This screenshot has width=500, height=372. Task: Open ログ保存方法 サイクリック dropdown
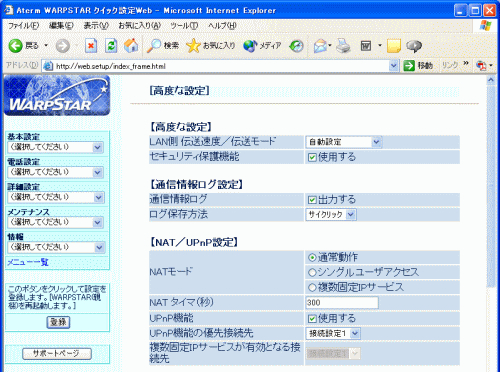pyautogui.click(x=331, y=215)
